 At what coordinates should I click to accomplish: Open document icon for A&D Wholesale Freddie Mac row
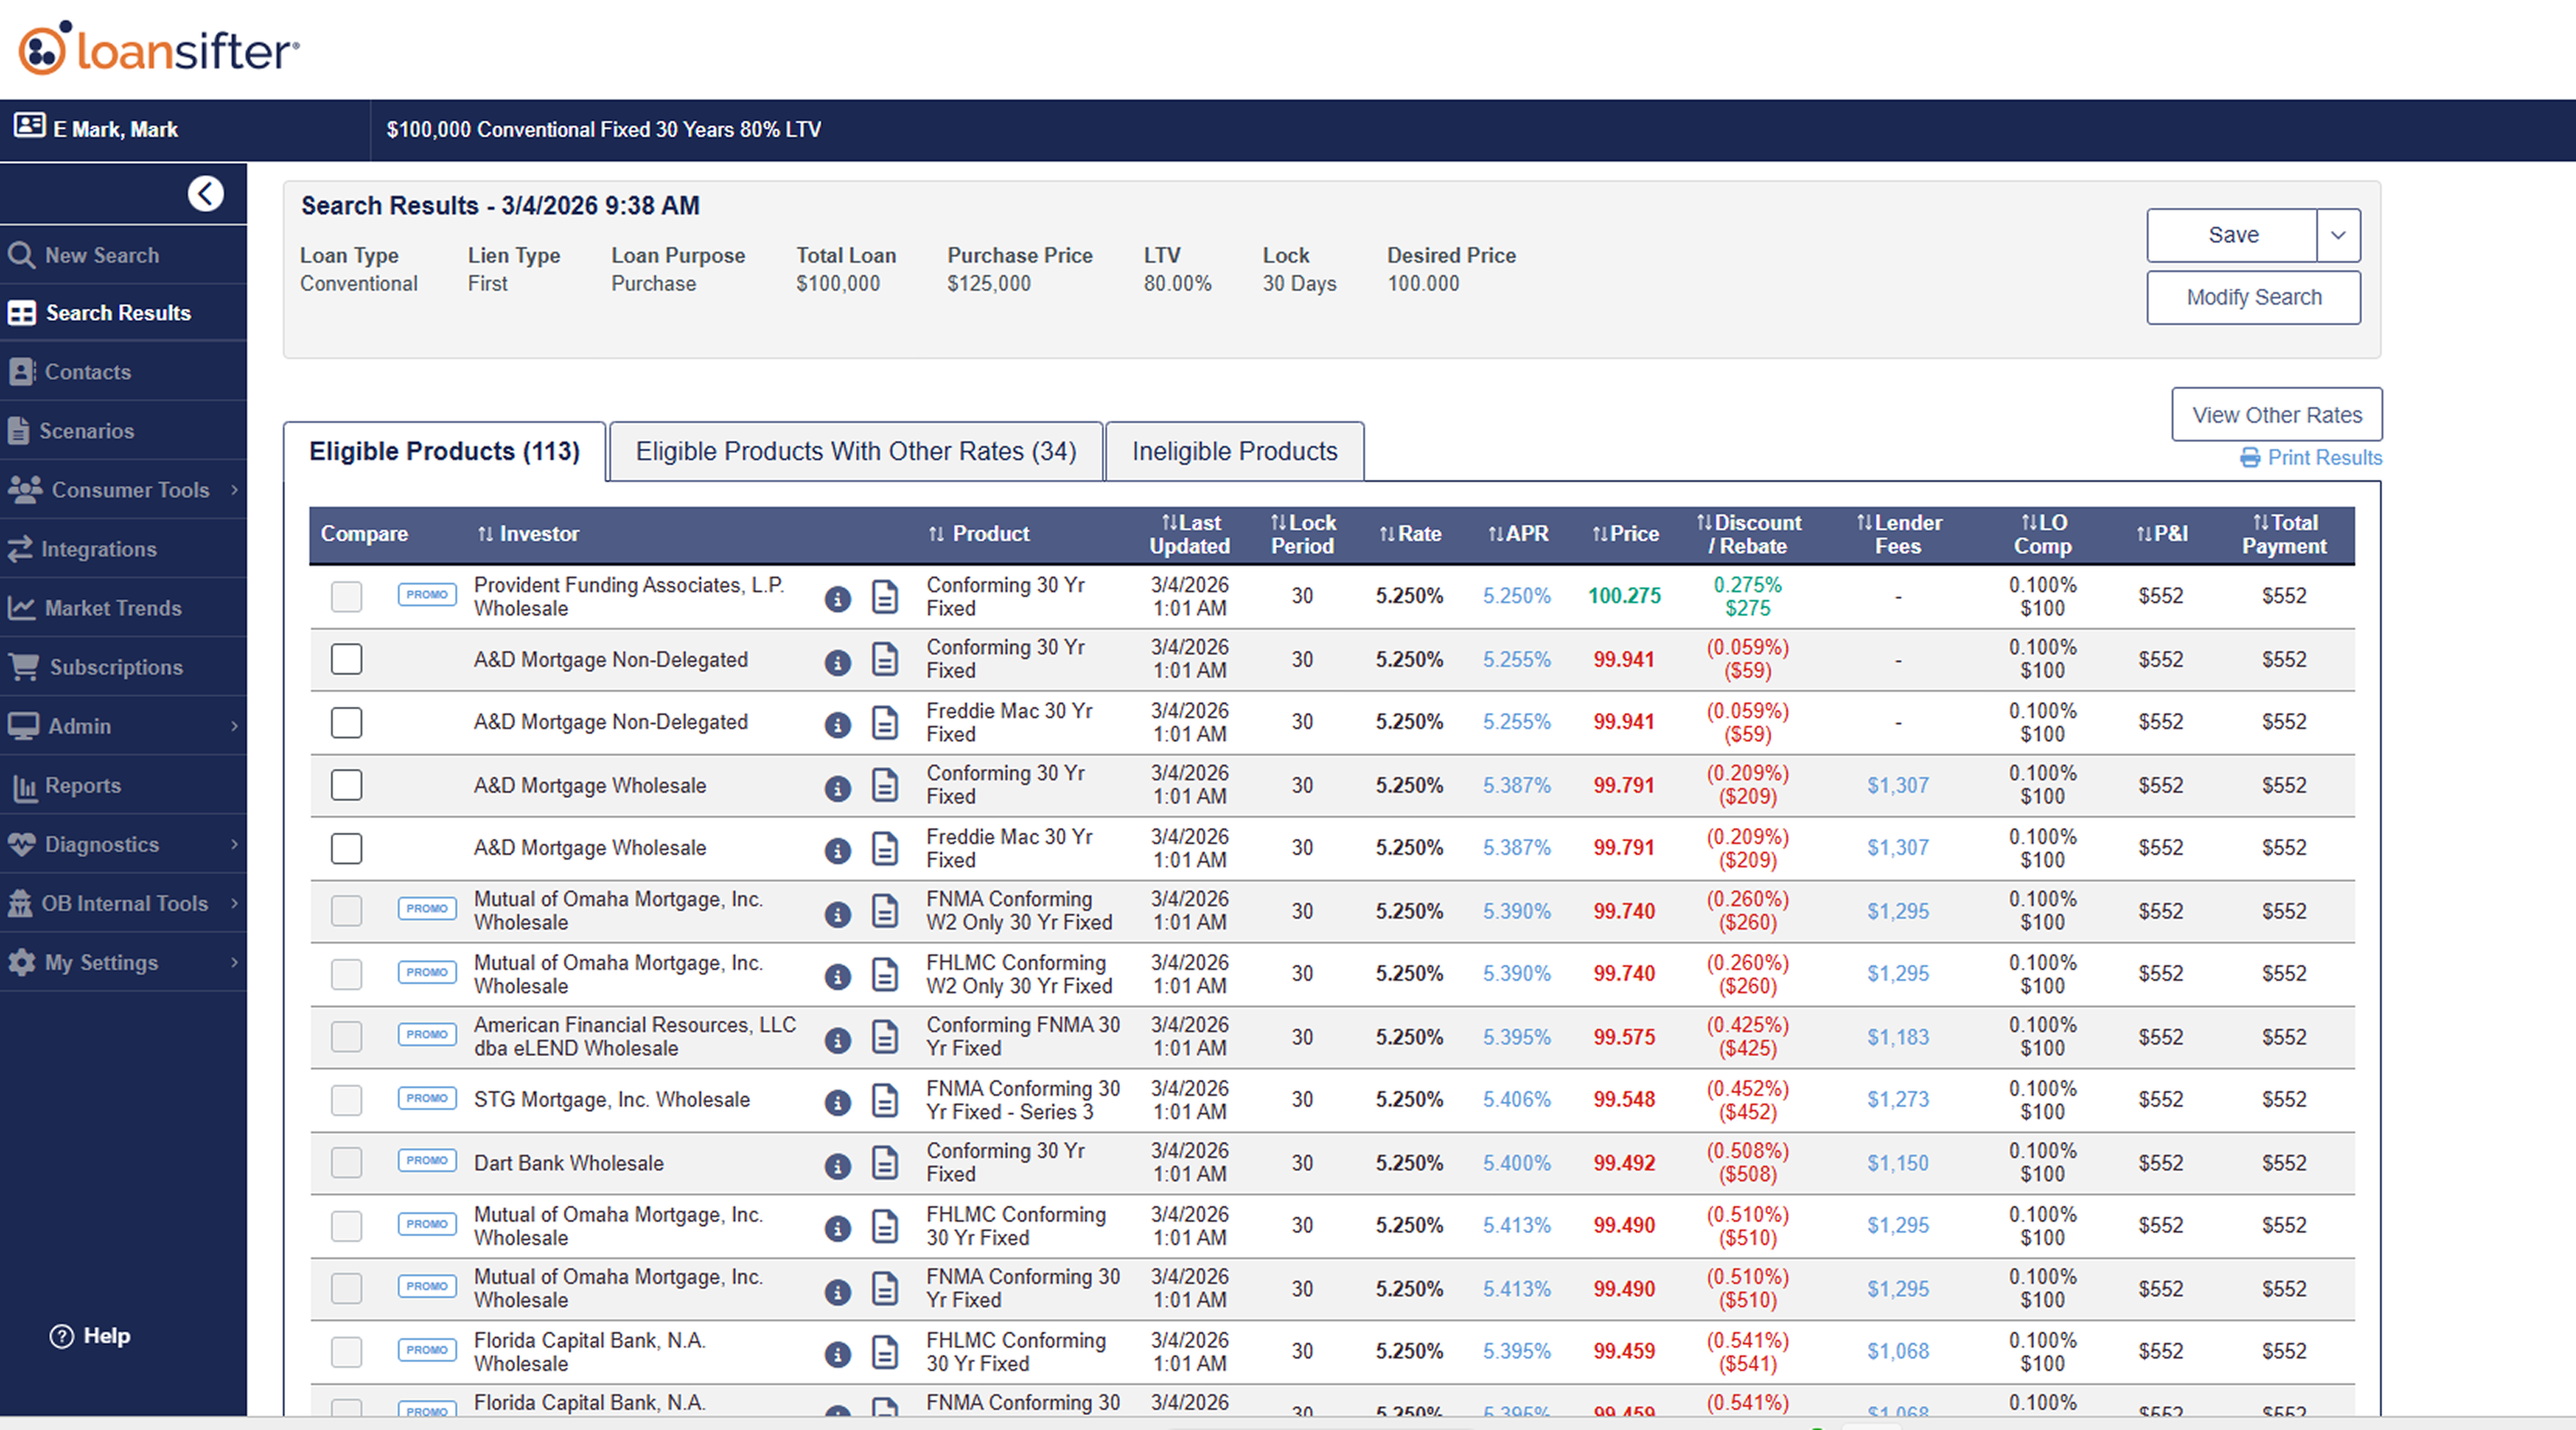tap(885, 849)
